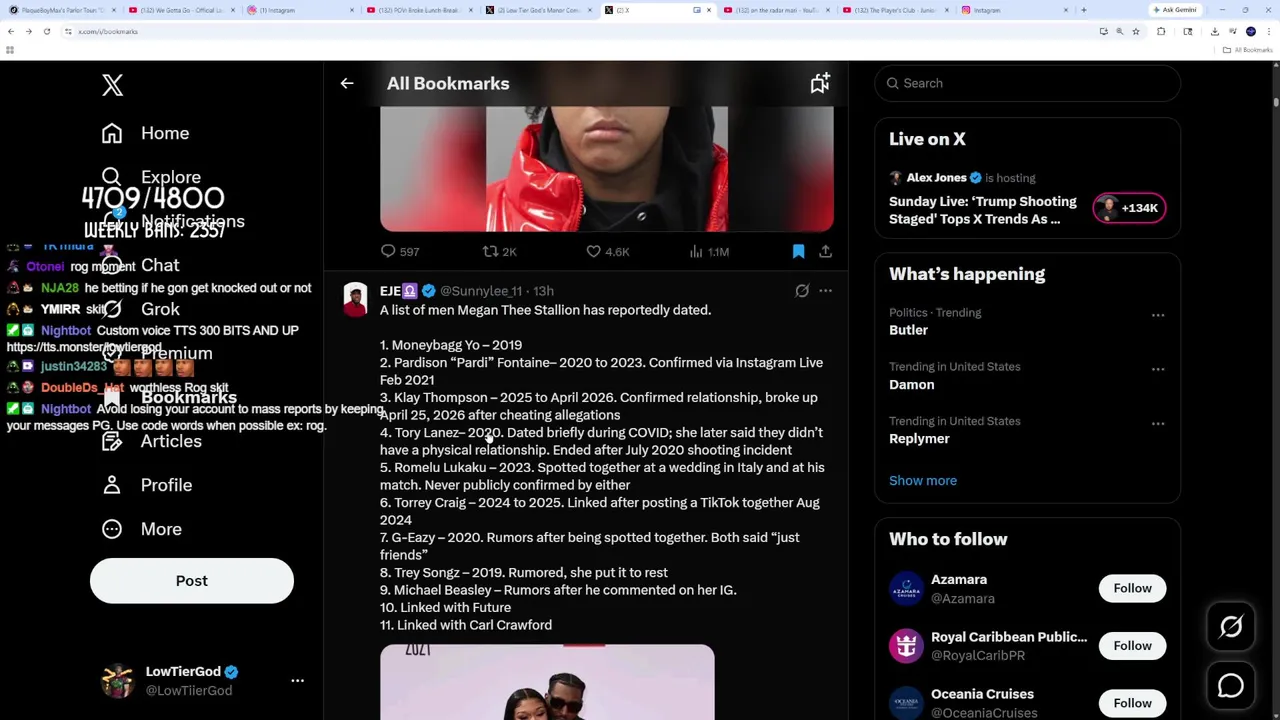Viewport: 1280px width, 720px height.
Task: Open the red jacket photo in top post
Action: [606, 168]
